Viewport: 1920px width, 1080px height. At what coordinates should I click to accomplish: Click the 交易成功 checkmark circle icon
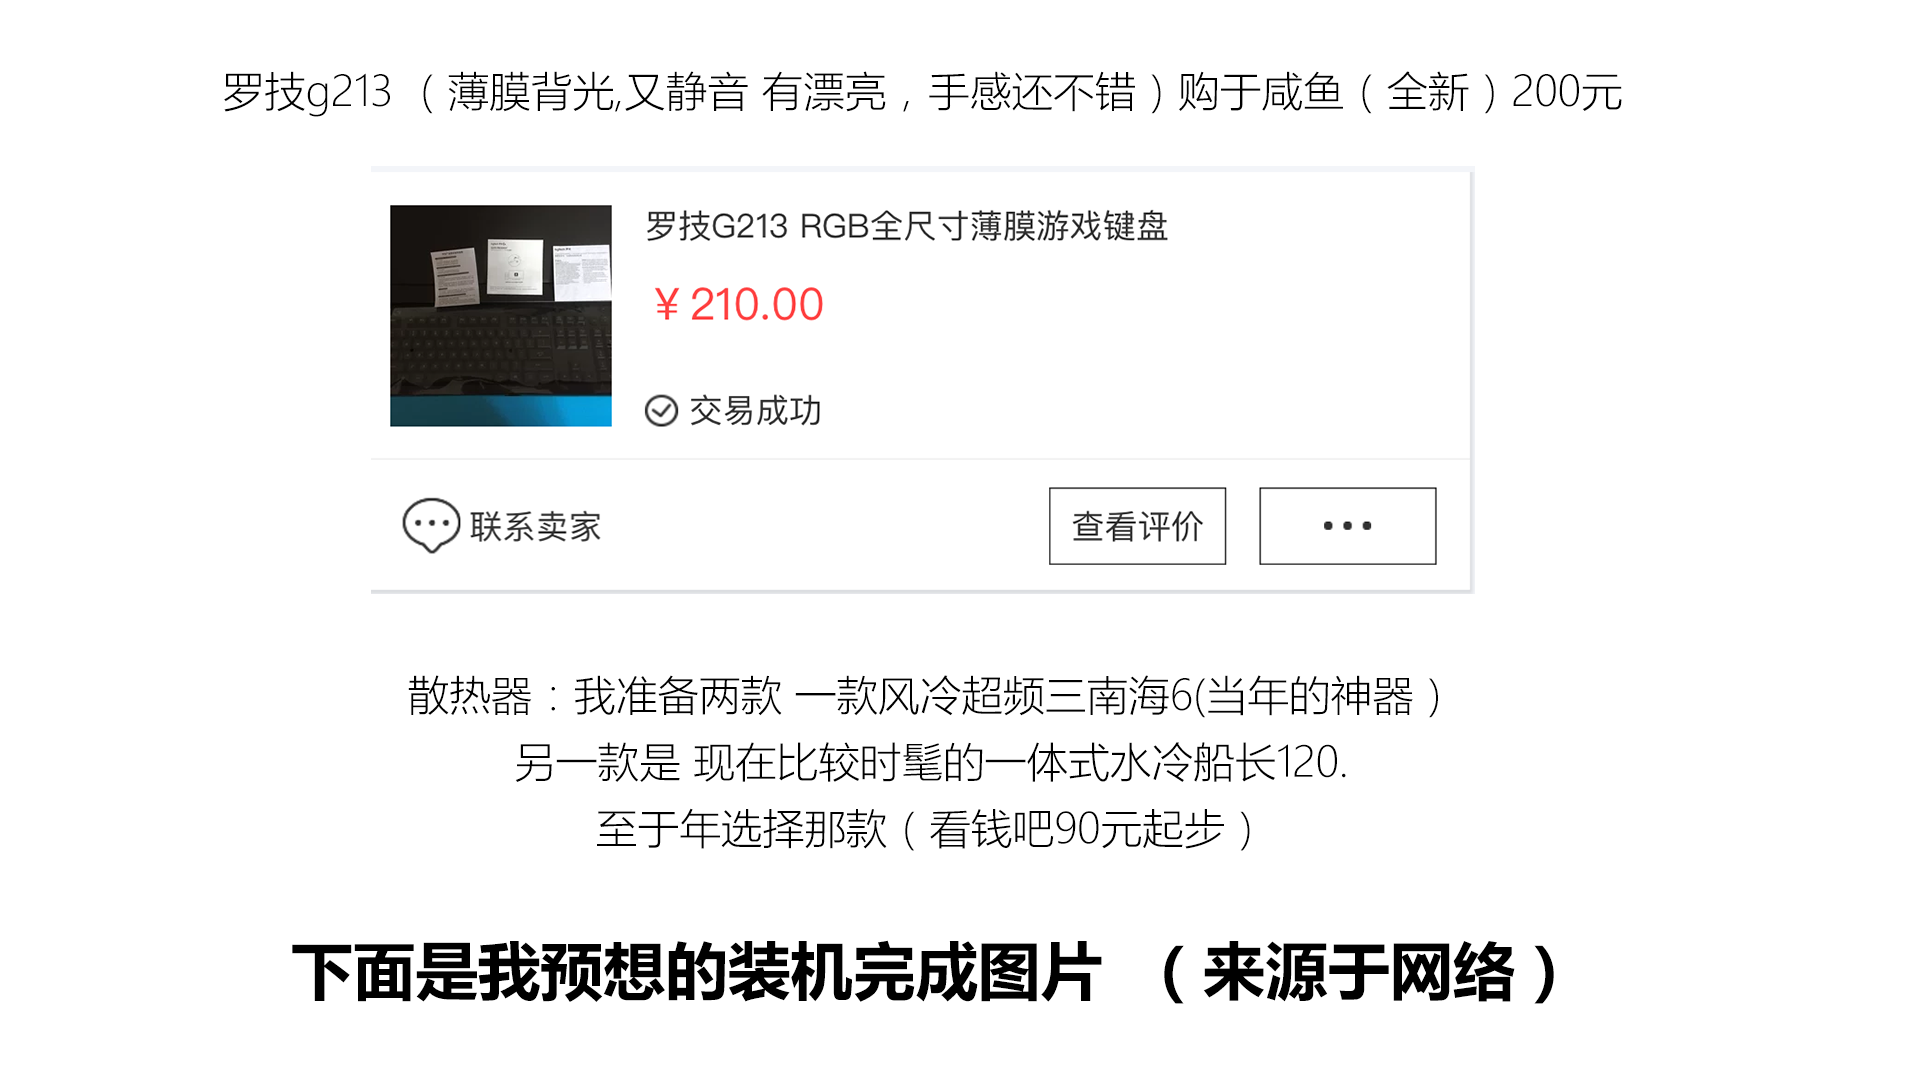pyautogui.click(x=661, y=411)
